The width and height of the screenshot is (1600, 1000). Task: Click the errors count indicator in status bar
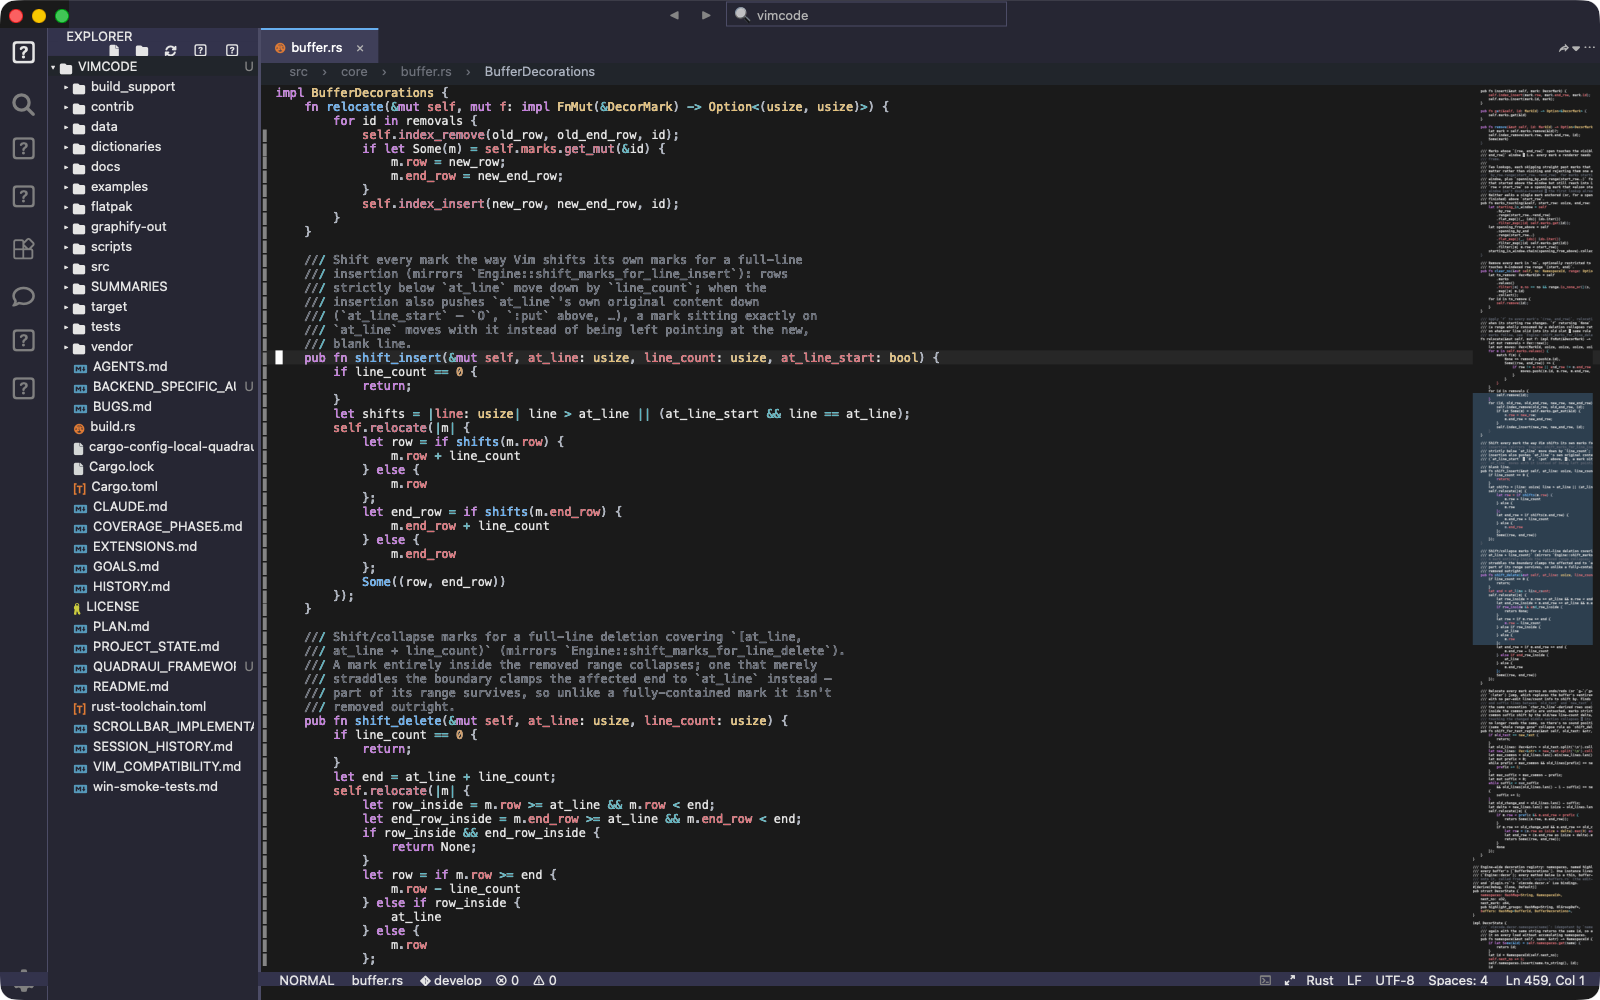click(x=507, y=980)
